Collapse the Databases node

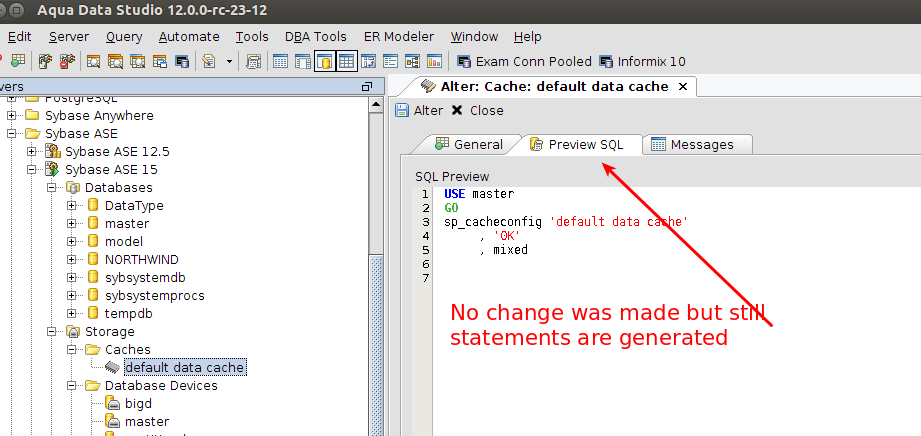point(51,187)
